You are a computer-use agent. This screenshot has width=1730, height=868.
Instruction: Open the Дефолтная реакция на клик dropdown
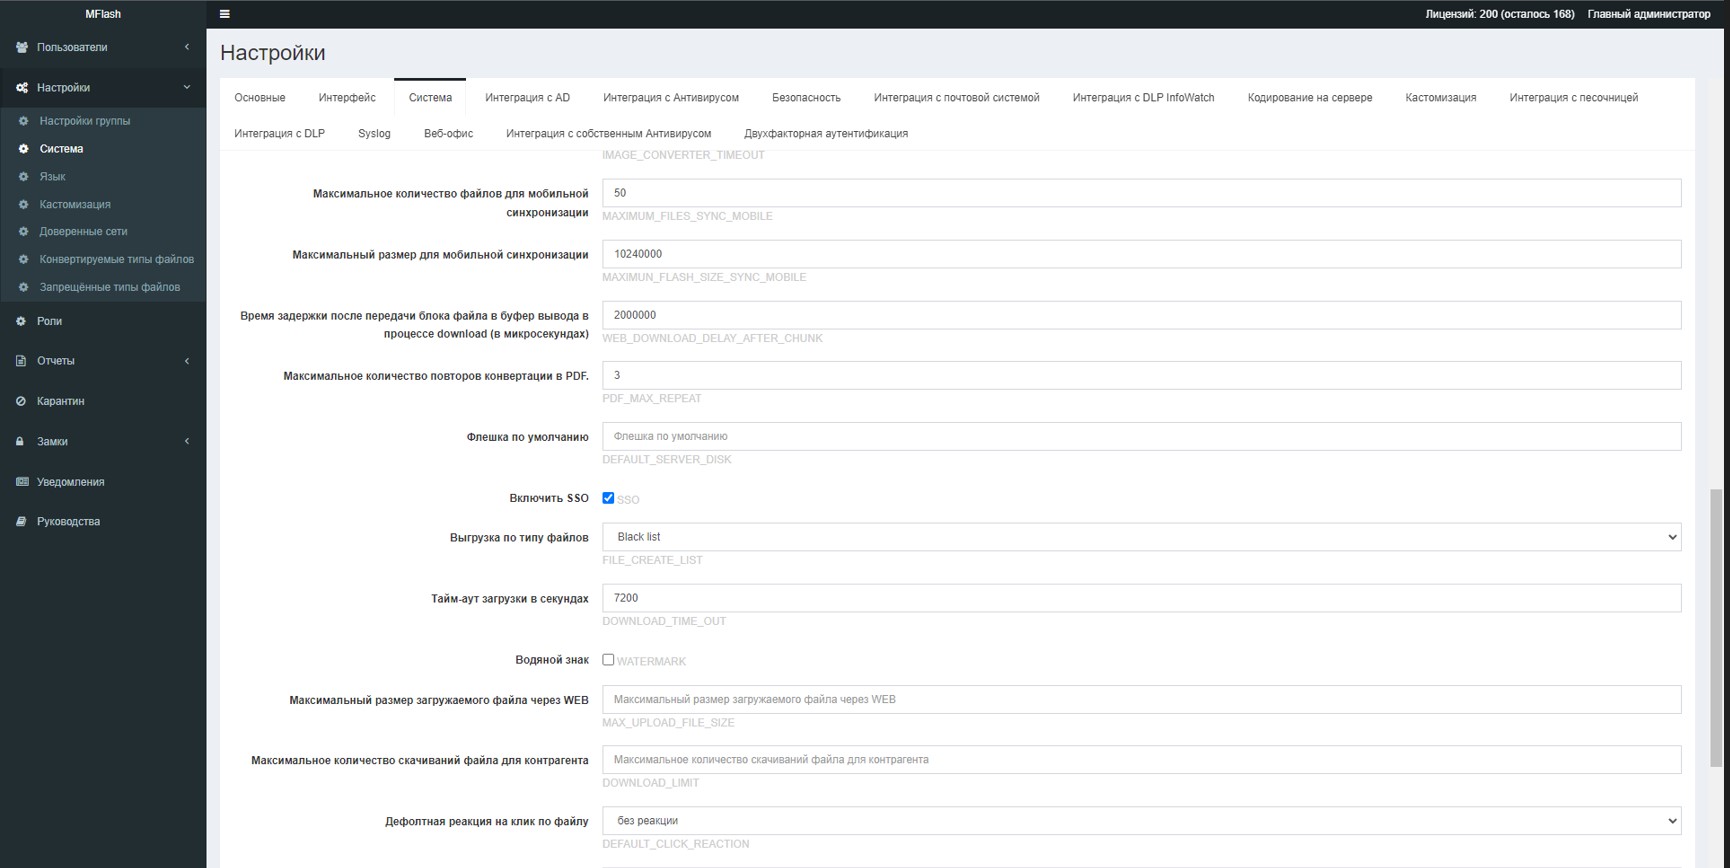tap(1141, 821)
